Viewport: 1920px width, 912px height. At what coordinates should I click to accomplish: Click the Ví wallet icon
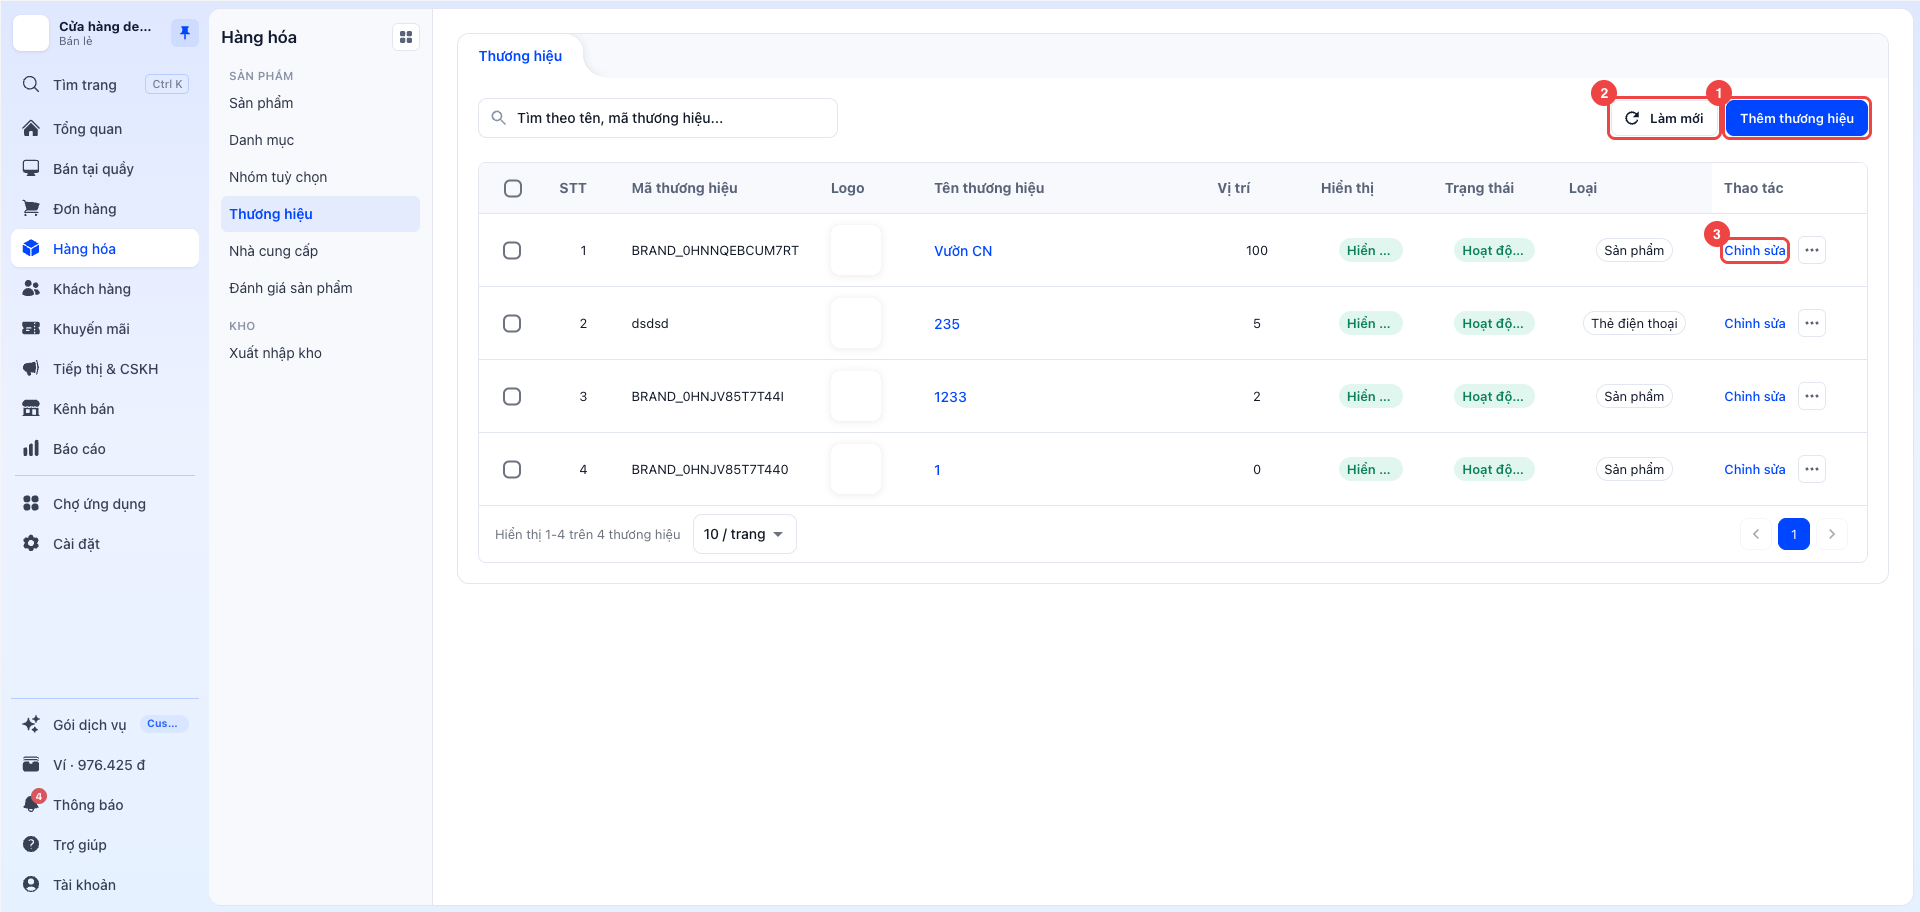pos(31,765)
